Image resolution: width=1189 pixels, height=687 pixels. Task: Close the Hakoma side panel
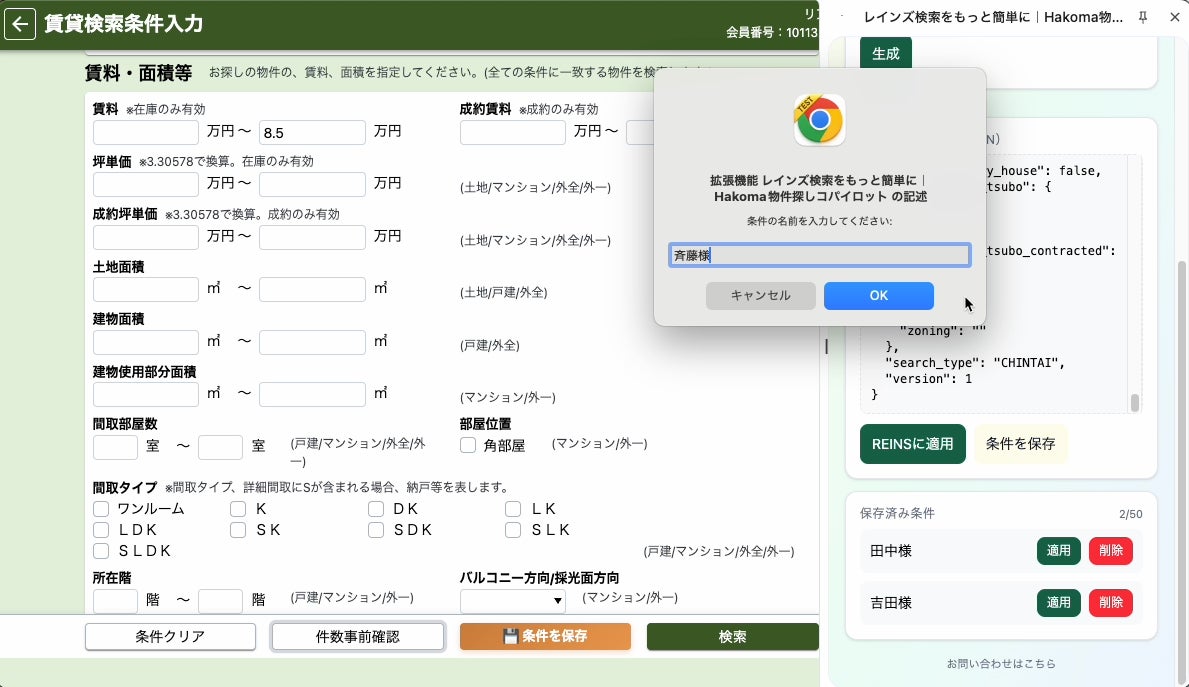pos(1174,17)
